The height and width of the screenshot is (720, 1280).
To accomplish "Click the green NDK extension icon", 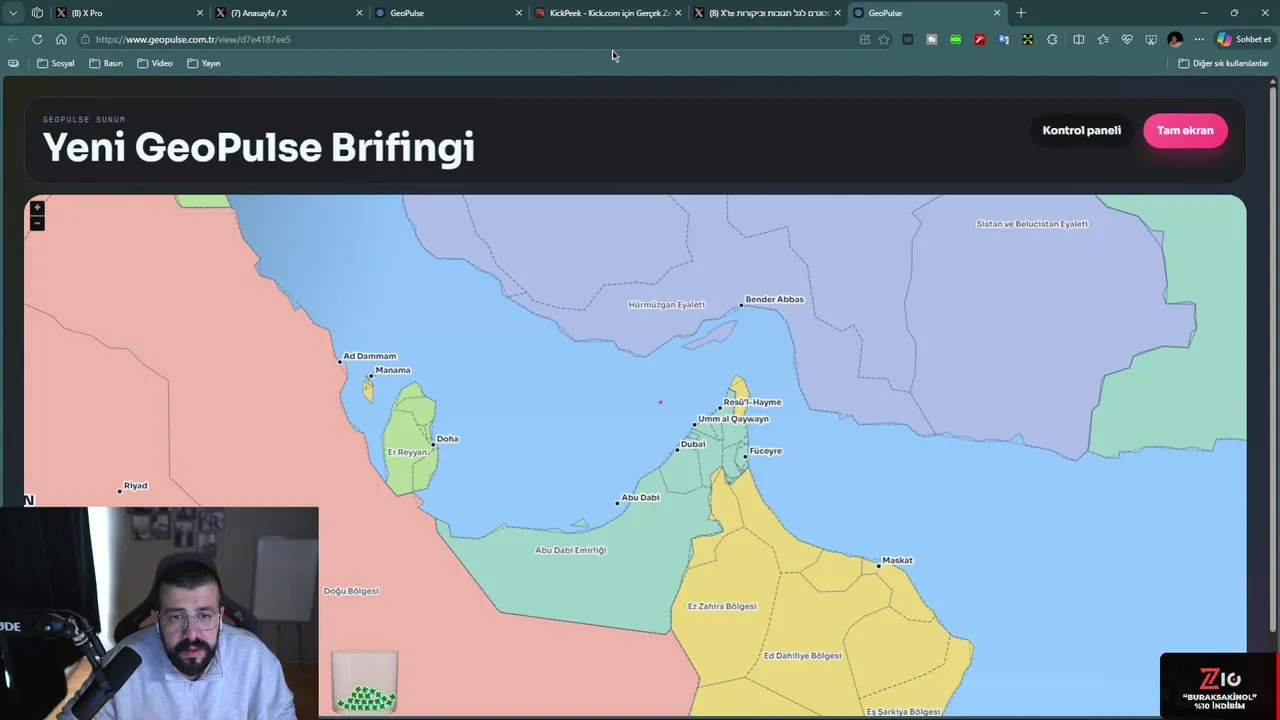I will (x=956, y=39).
